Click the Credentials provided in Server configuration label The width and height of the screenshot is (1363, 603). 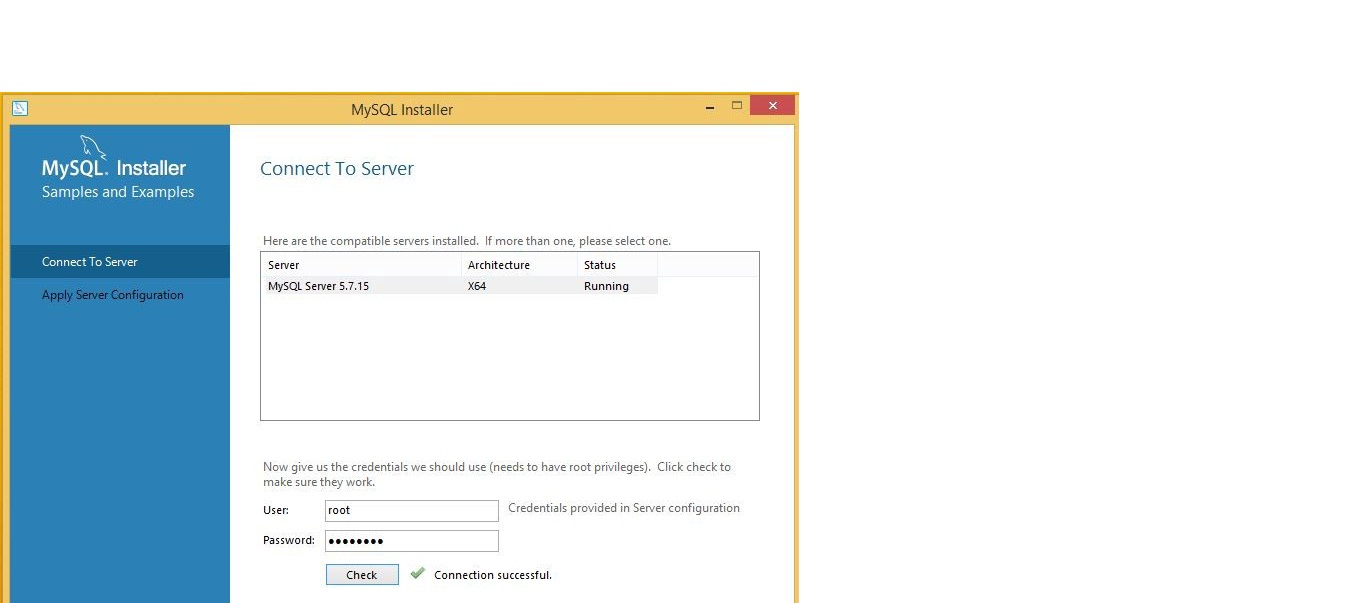pos(624,508)
